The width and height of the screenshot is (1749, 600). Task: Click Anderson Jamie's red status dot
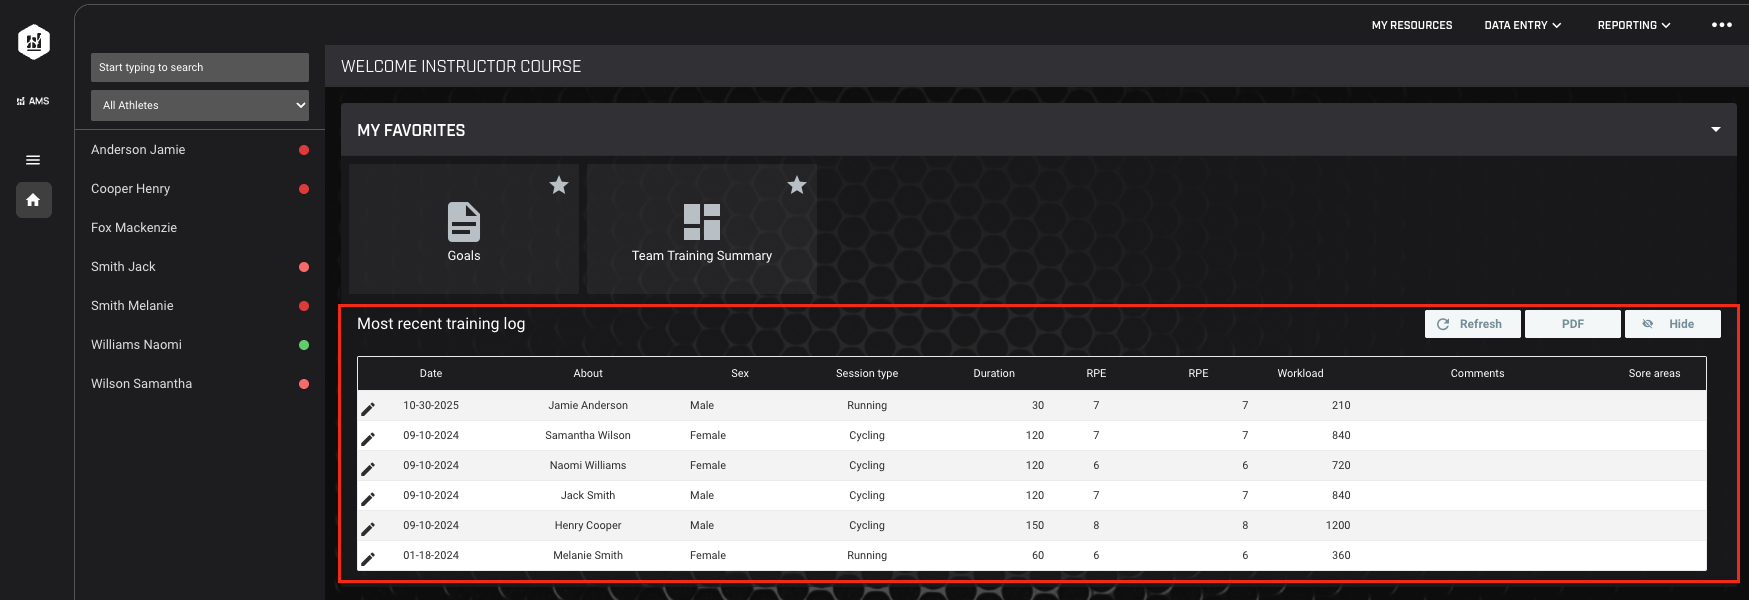pyautogui.click(x=304, y=150)
